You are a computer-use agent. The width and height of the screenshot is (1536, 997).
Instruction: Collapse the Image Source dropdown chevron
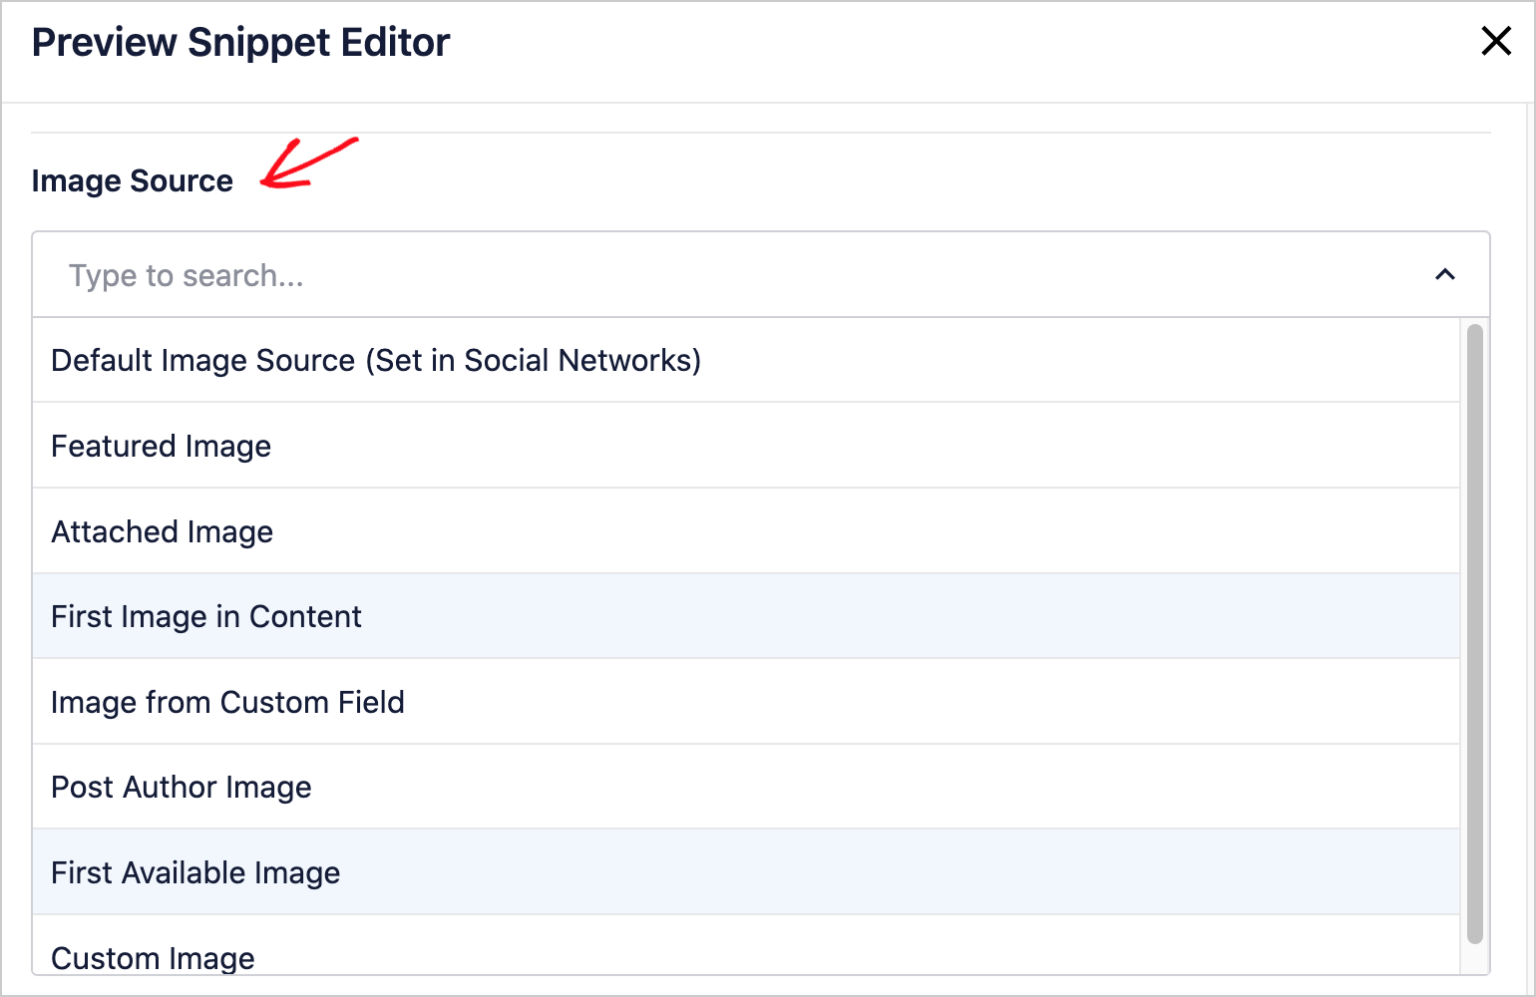coord(1445,275)
